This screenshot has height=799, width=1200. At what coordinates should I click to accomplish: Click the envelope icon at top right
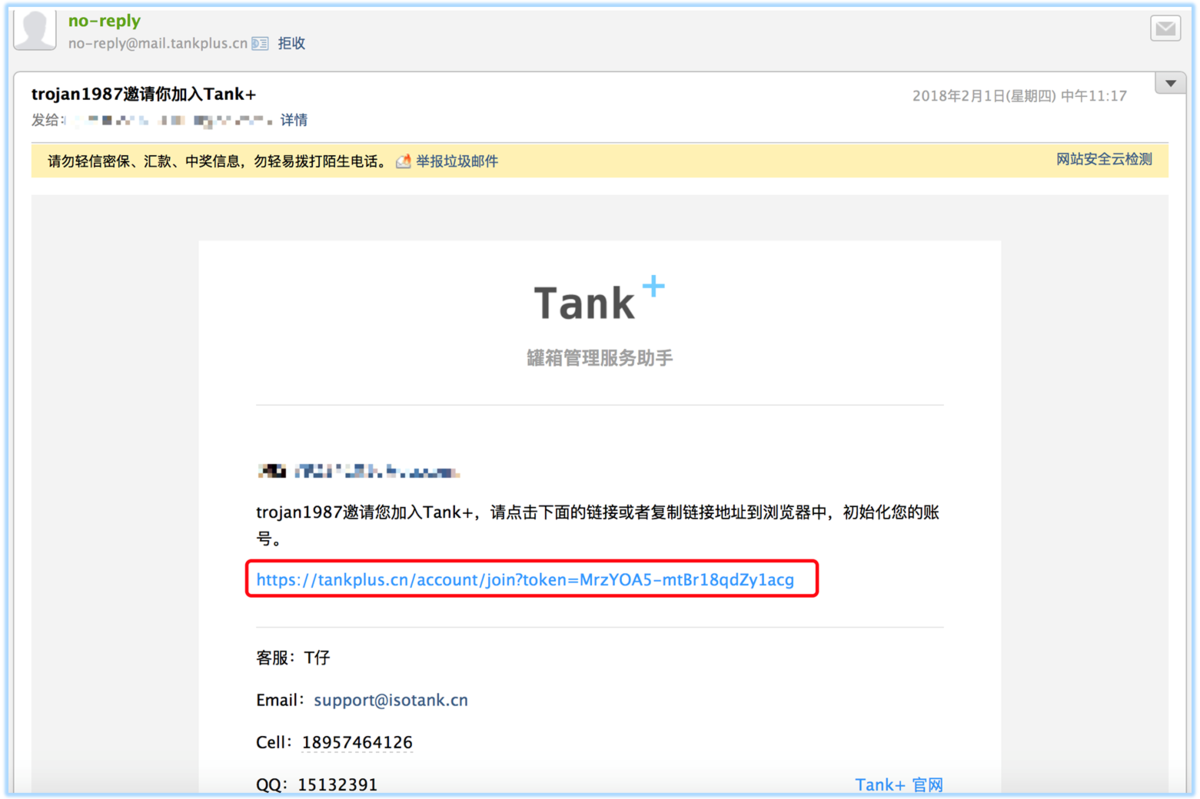click(1165, 29)
